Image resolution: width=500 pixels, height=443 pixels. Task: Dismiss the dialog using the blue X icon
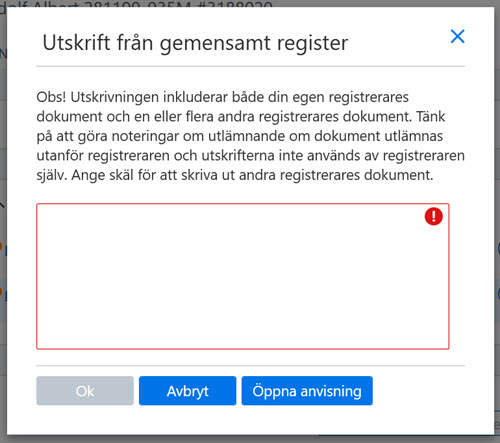click(x=457, y=36)
